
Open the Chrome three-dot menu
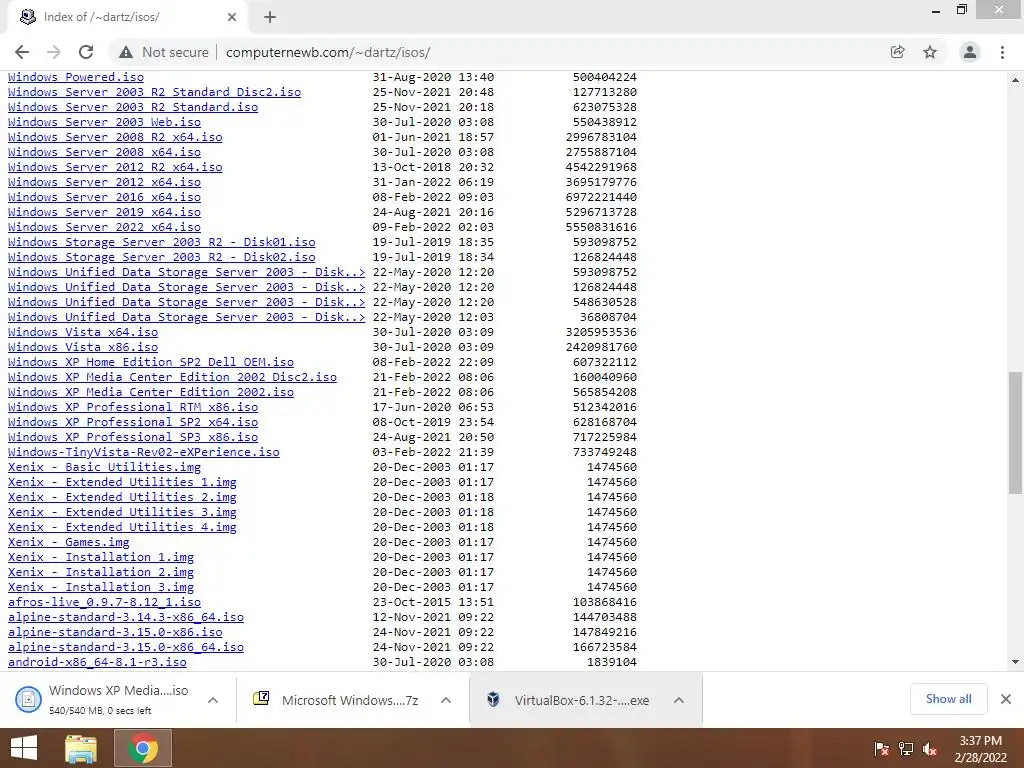1002,52
